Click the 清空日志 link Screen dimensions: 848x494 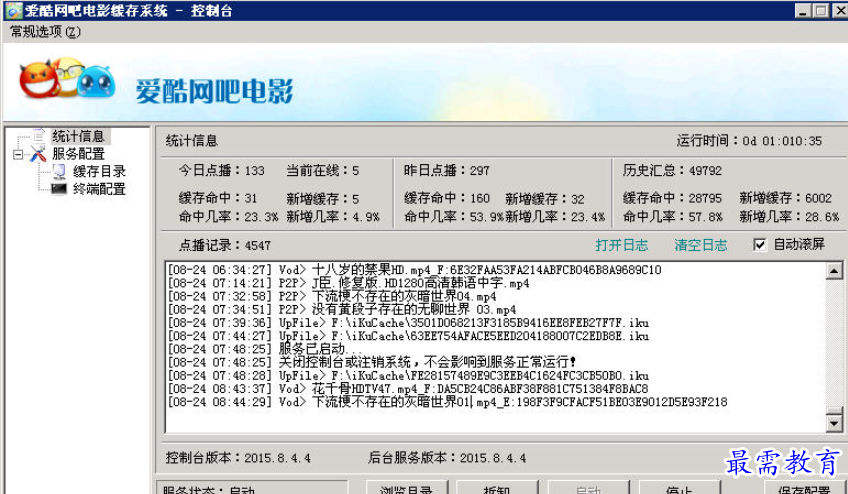(x=700, y=246)
